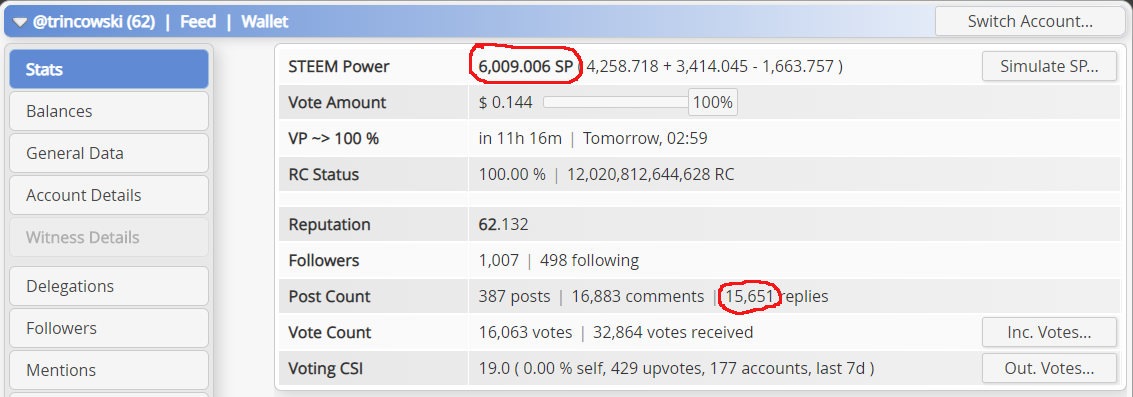Open the General Data sidebar tab
Viewport: 1133px width, 397px height.
(x=109, y=153)
